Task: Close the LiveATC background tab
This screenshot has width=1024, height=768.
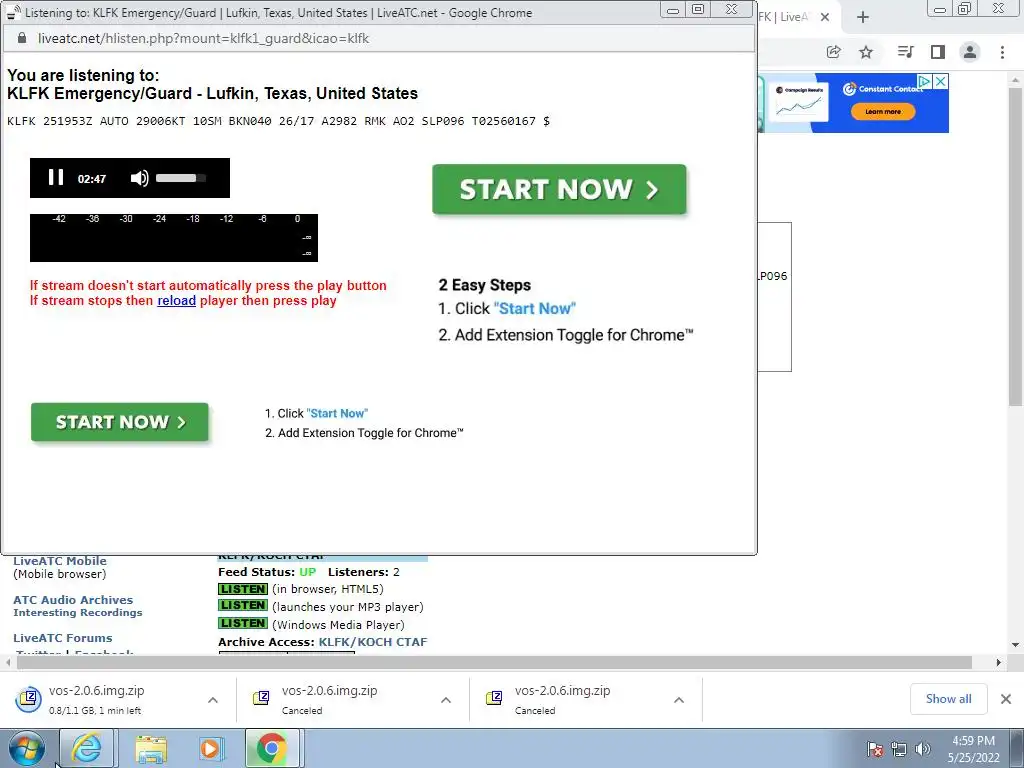Action: pos(825,17)
